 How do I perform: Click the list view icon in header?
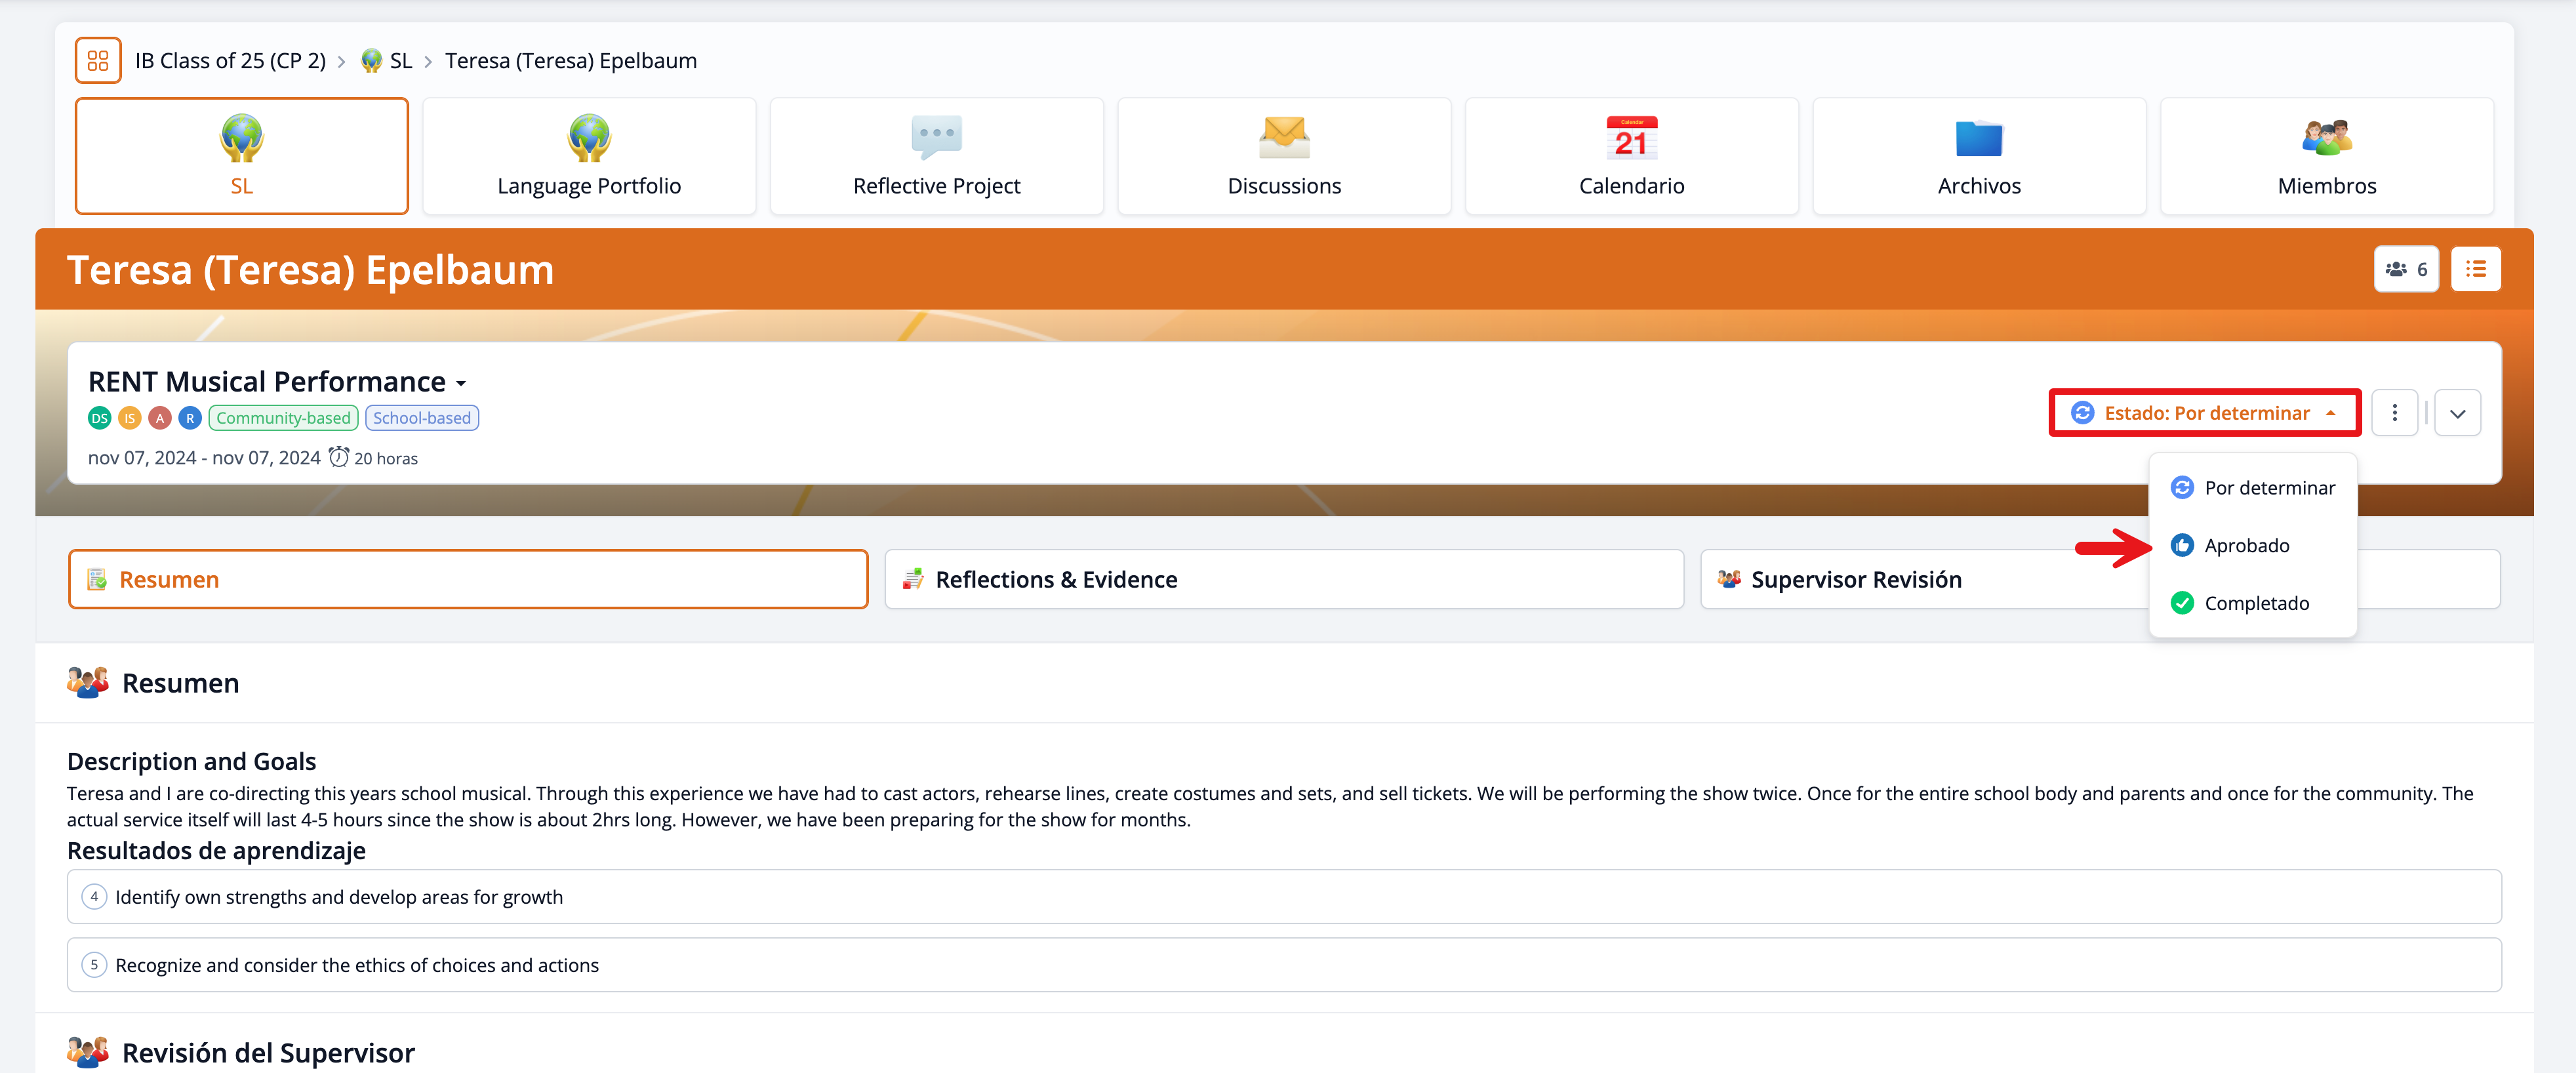[2475, 269]
